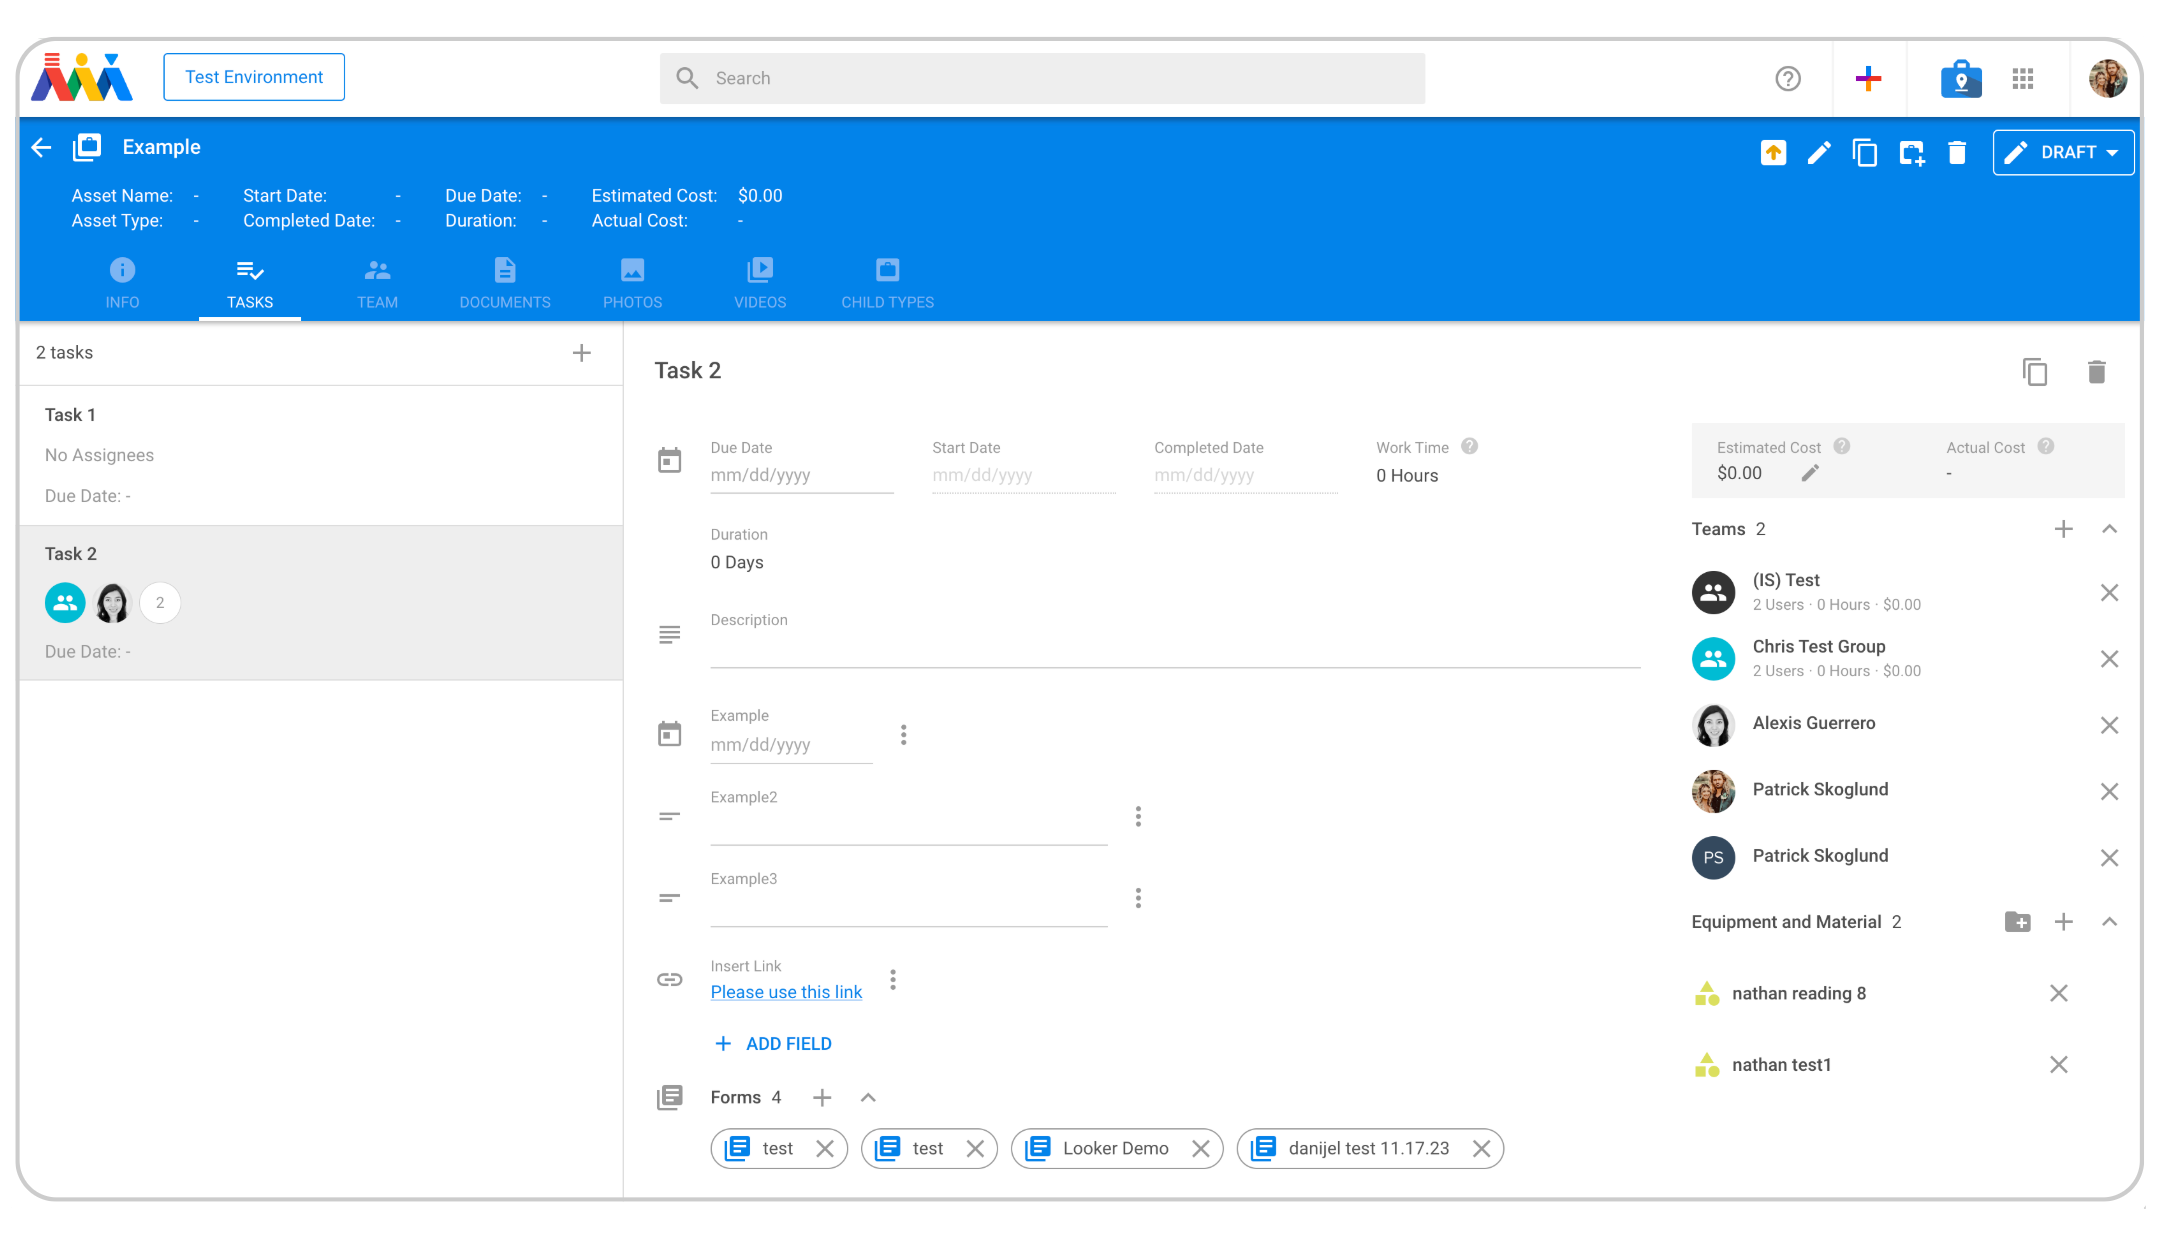Delete the Example asset using the trash icon

[1958, 152]
